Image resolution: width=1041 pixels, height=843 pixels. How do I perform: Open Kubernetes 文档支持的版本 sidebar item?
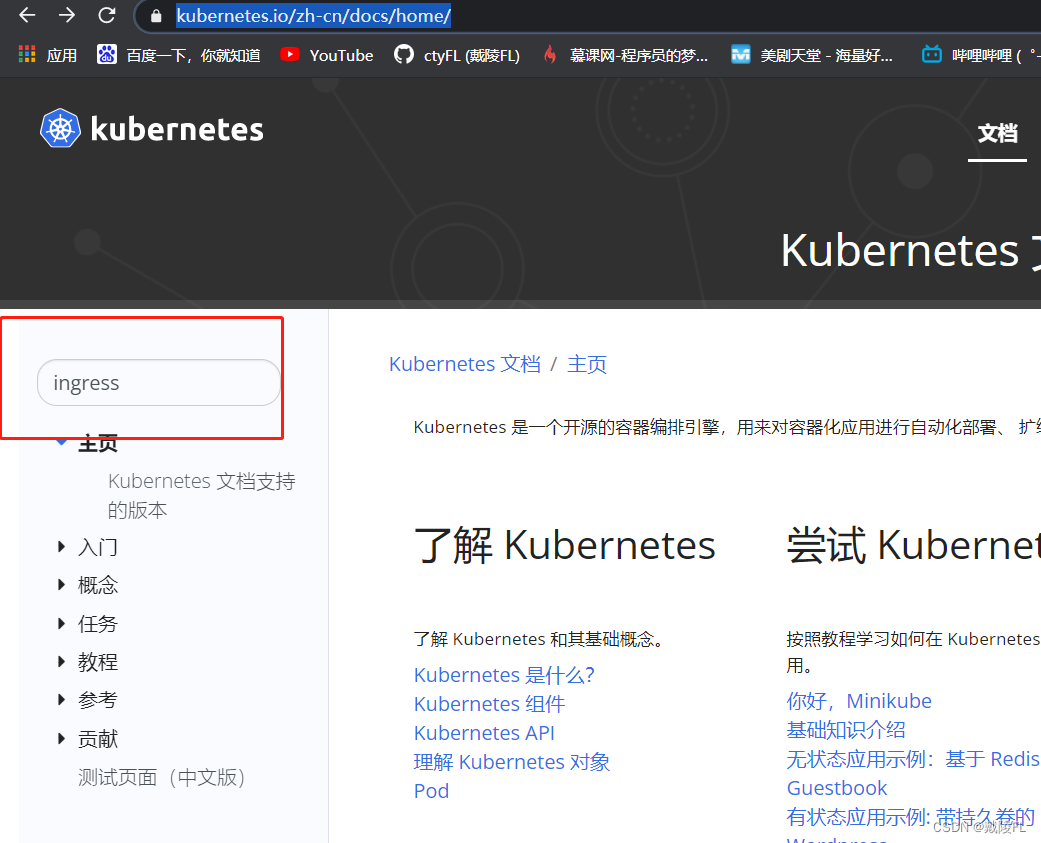202,495
